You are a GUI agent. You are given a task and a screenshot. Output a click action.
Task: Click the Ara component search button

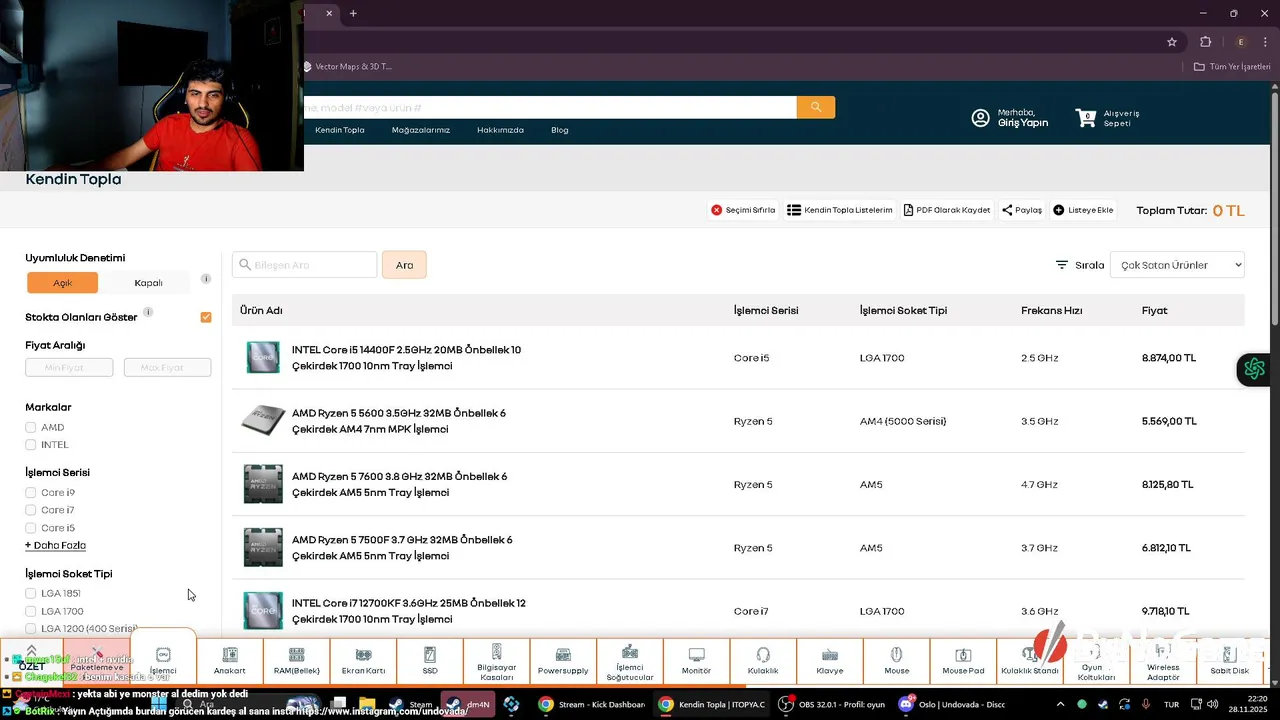pyautogui.click(x=404, y=265)
